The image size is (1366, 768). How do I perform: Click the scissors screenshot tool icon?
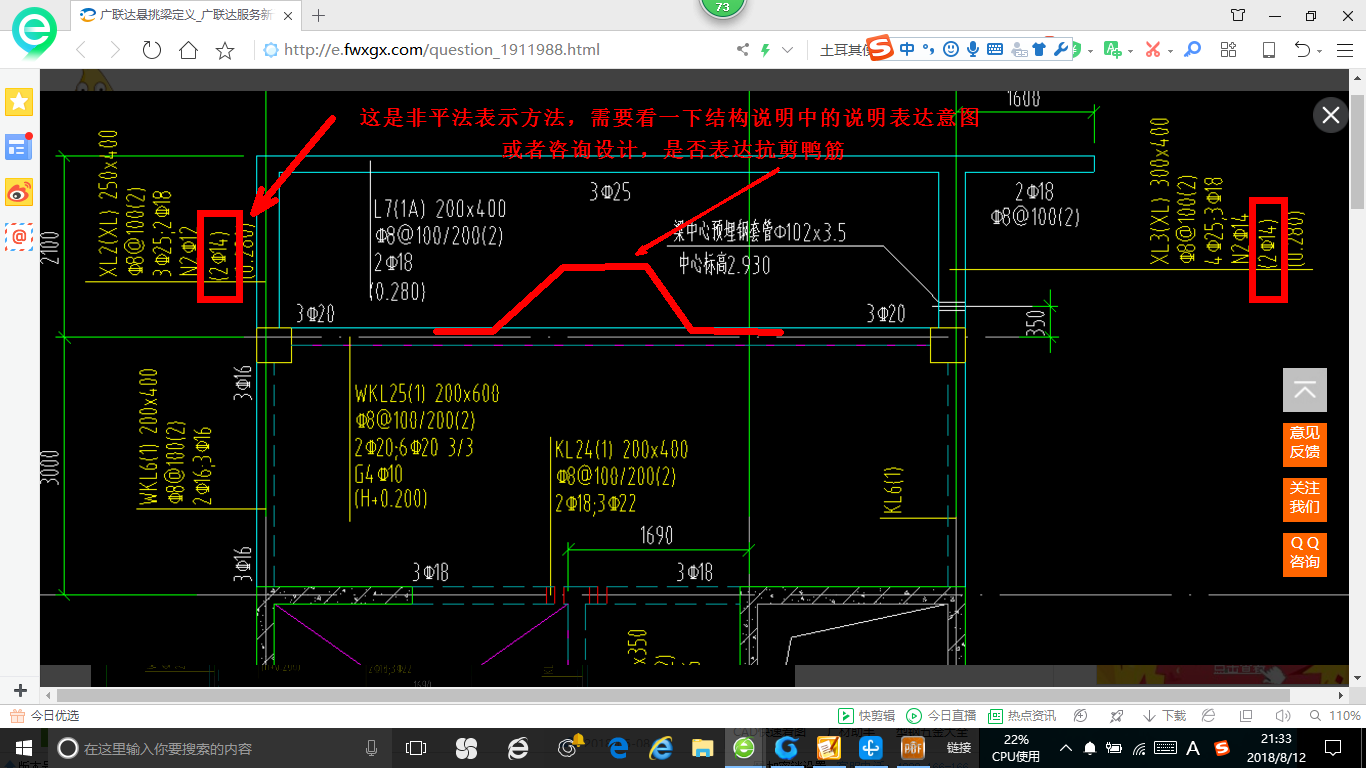click(x=1153, y=50)
